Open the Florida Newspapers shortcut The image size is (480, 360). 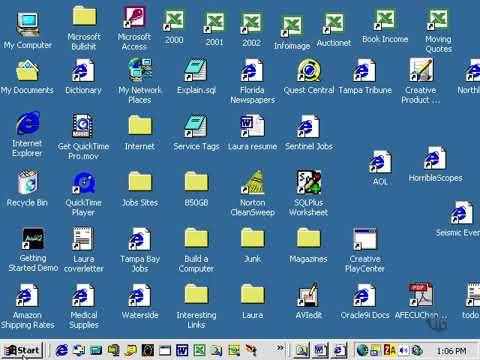[252, 71]
